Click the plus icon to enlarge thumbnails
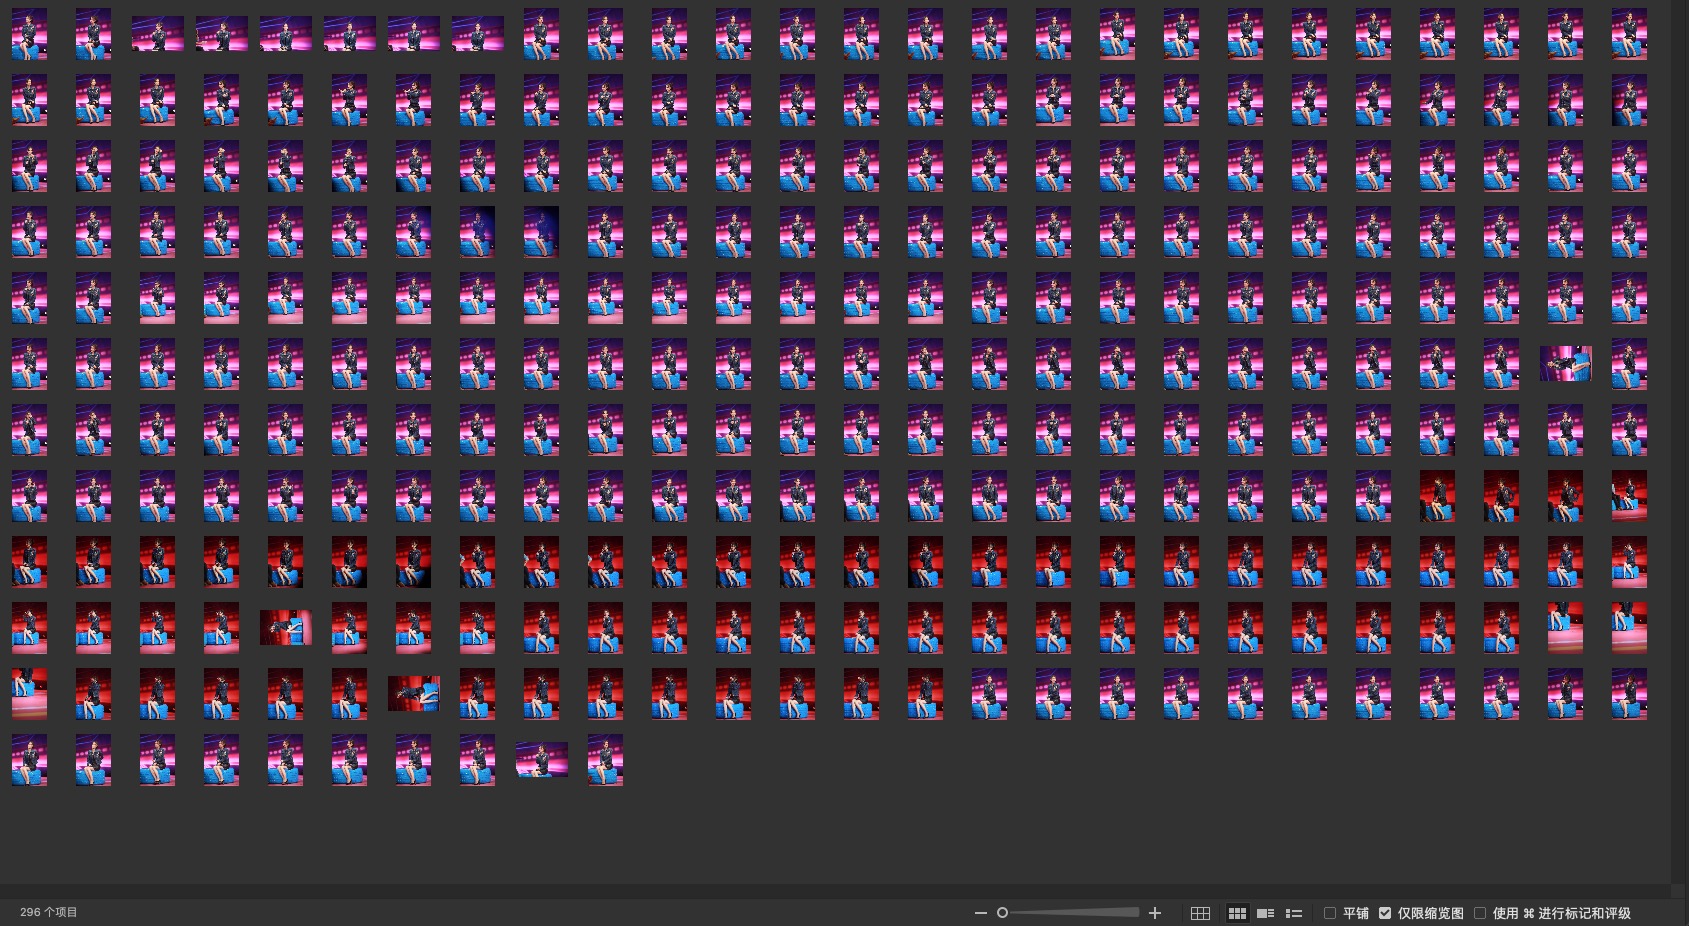This screenshot has height=926, width=1689. 1155,913
